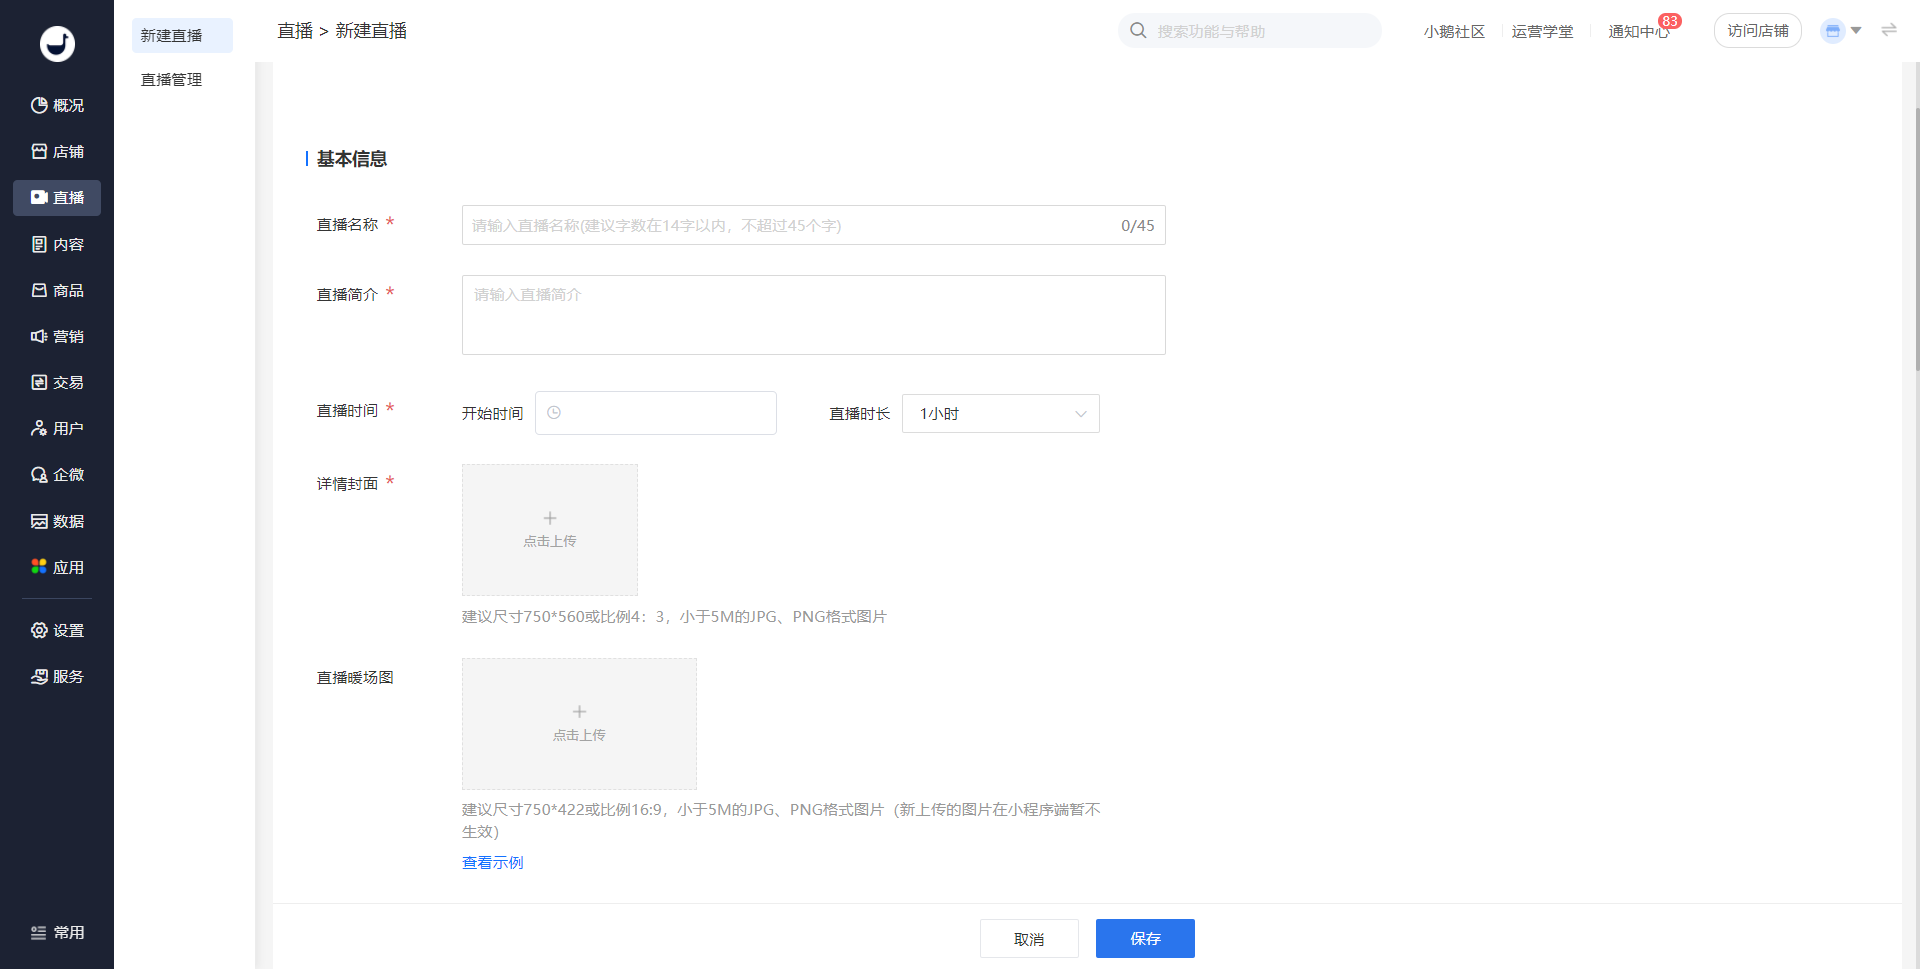
Task: Open the 店铺 store section
Action: [57, 152]
